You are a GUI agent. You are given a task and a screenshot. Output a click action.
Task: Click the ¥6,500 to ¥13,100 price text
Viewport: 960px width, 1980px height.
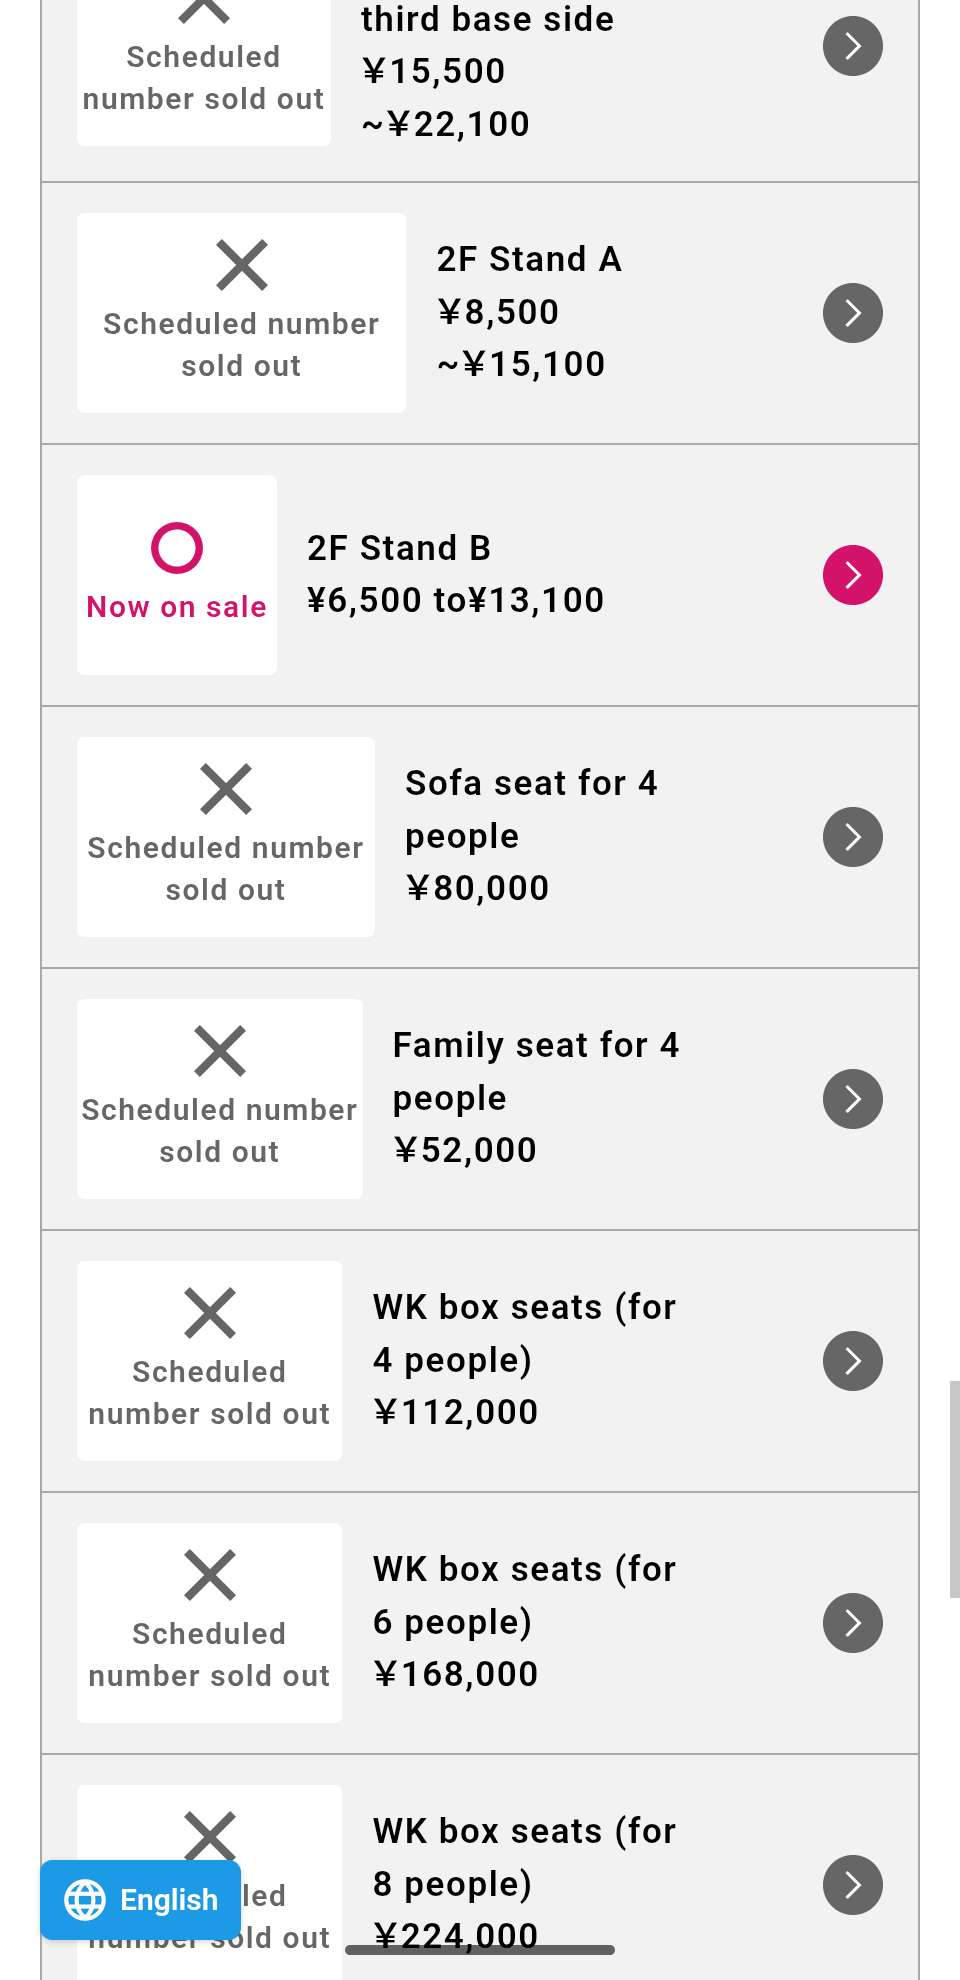tap(455, 600)
